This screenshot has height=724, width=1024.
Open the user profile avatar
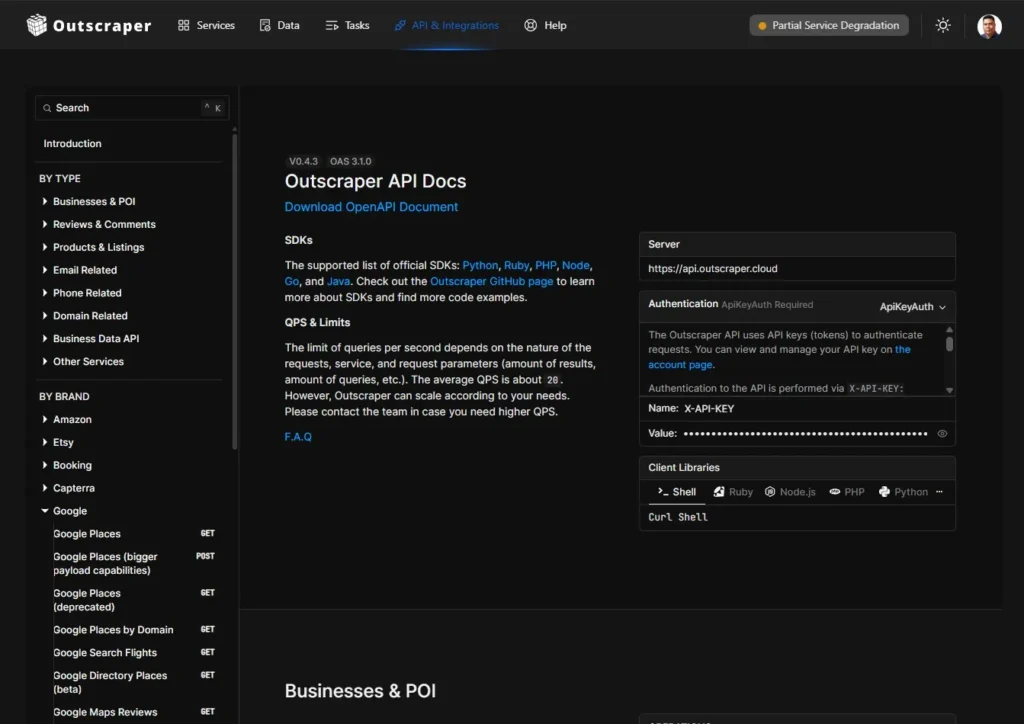click(989, 25)
